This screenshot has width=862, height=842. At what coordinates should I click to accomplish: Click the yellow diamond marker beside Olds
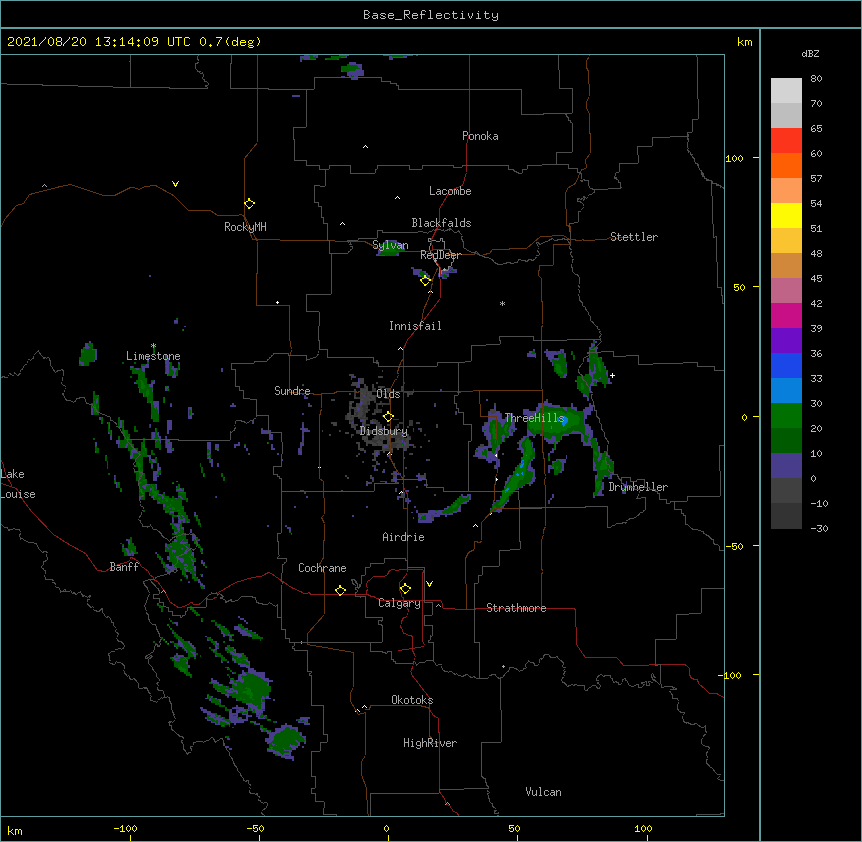388,417
